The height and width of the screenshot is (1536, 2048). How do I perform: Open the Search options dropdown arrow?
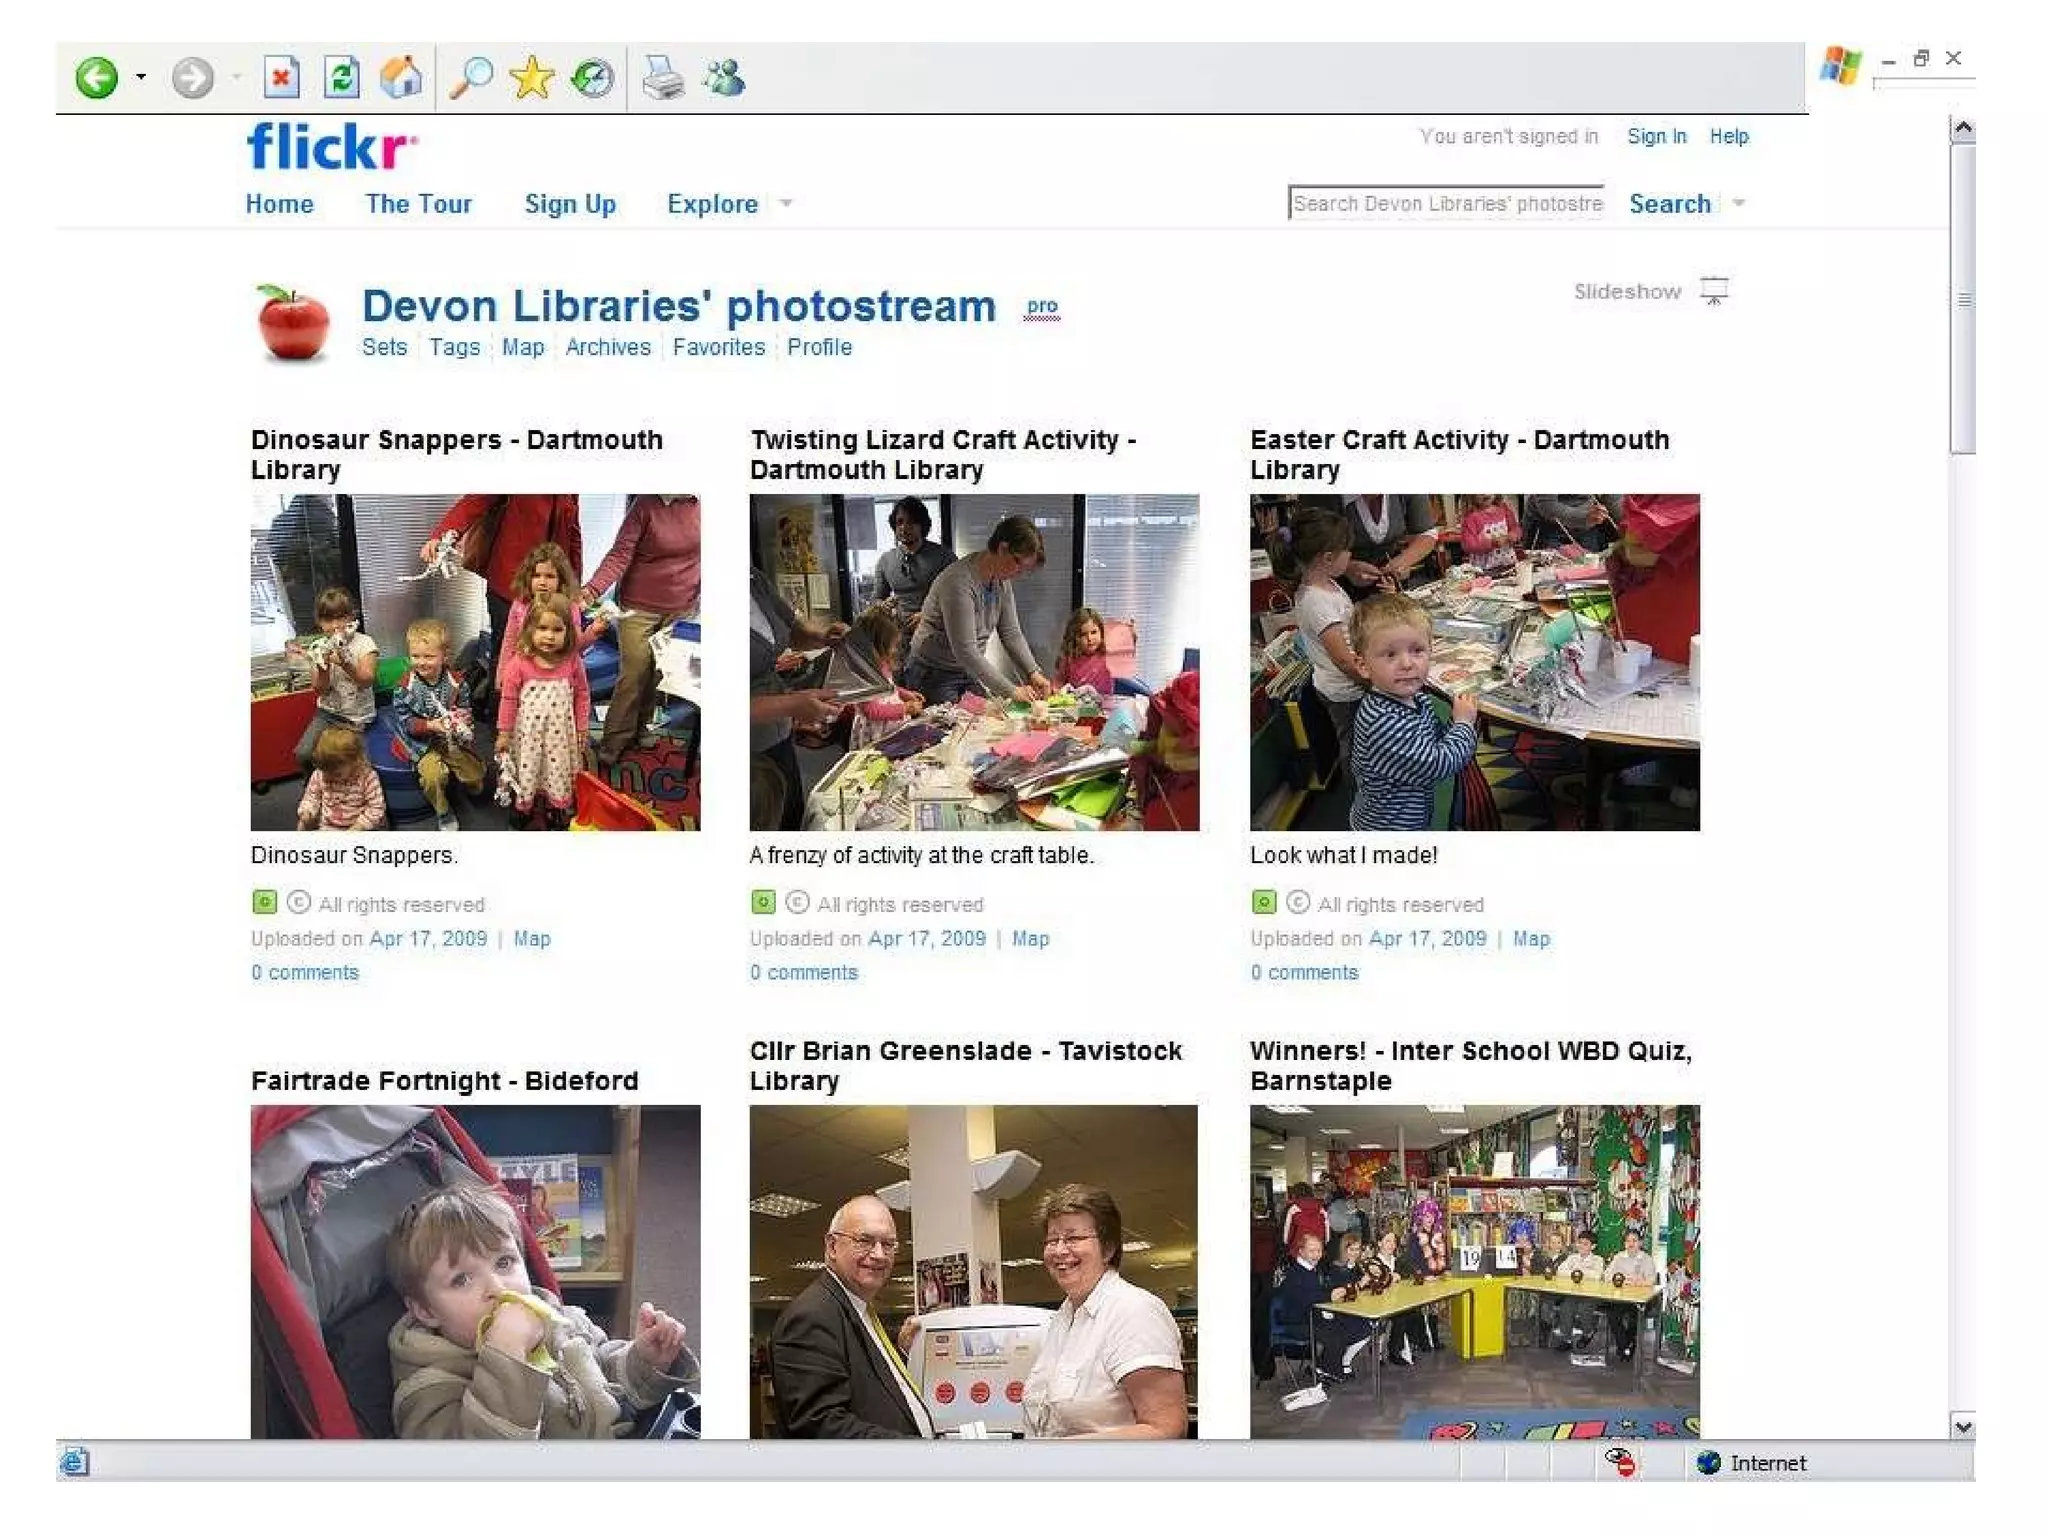[x=1739, y=204]
